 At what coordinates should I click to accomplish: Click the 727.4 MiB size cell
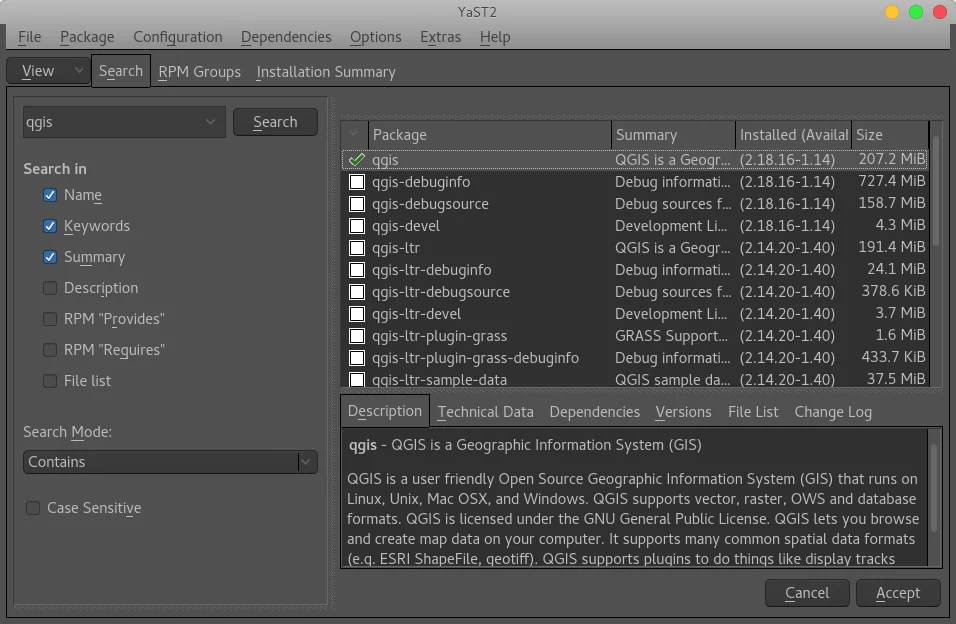891,181
